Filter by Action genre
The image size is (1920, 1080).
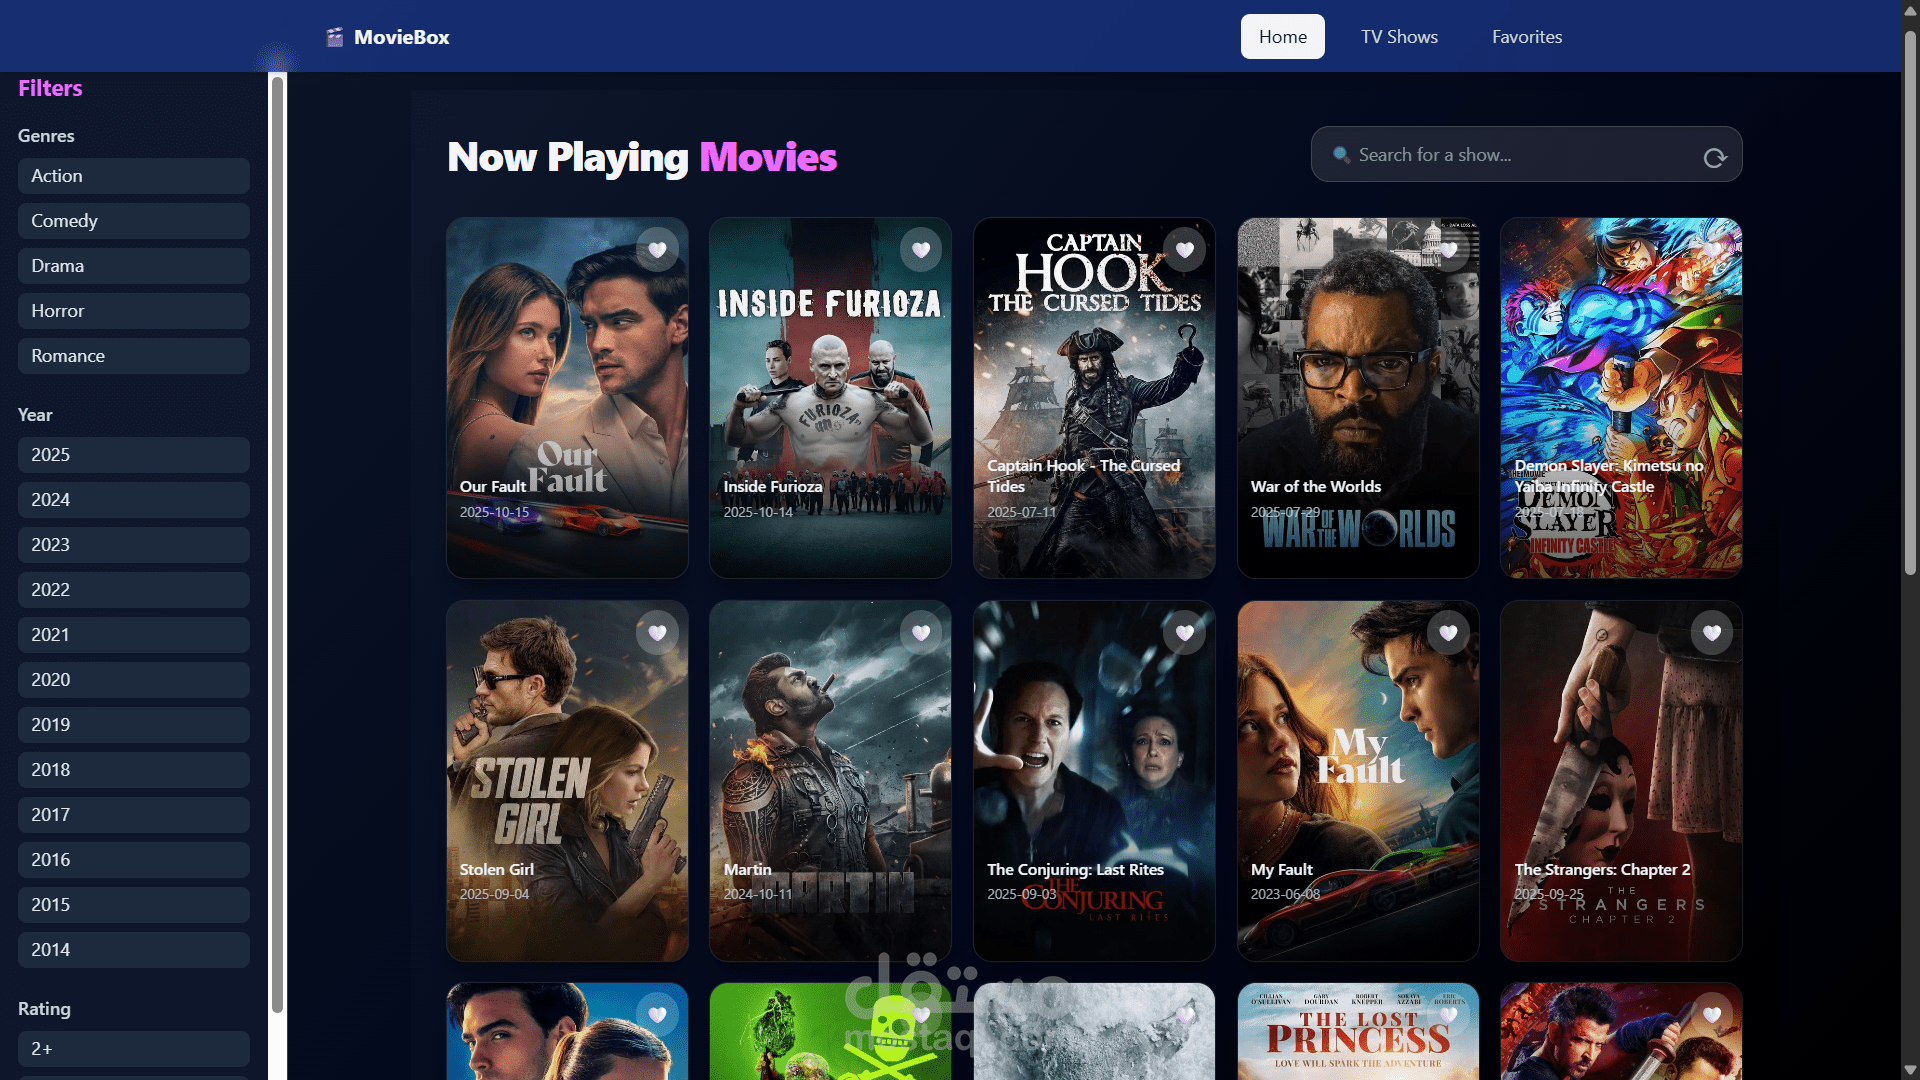click(x=134, y=176)
